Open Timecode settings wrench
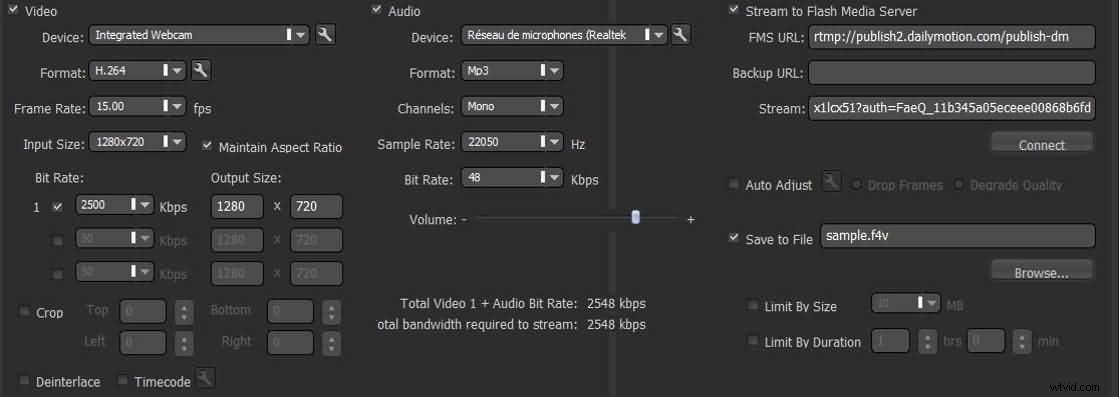 pyautogui.click(x=206, y=378)
